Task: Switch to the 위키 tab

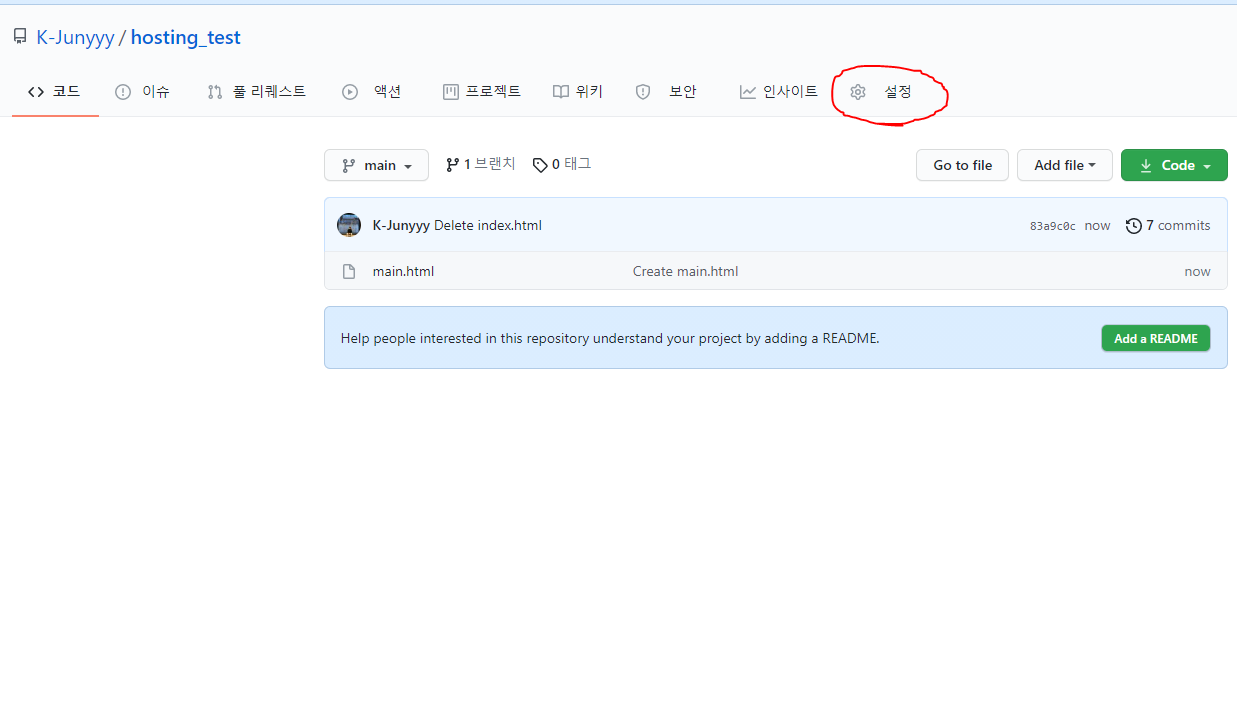Action: 578,92
